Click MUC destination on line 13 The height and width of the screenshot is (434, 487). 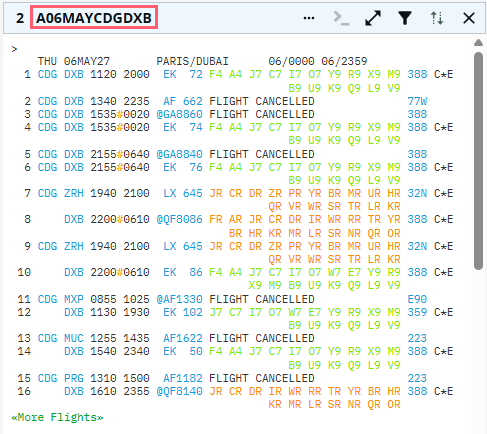click(x=74, y=338)
